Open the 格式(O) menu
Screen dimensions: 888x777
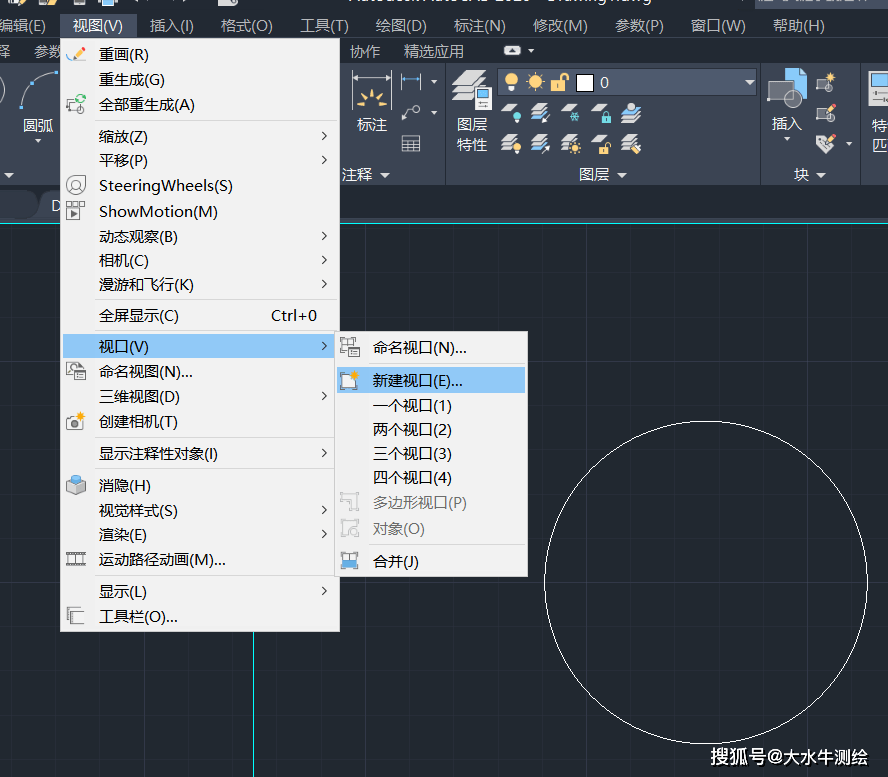[246, 26]
